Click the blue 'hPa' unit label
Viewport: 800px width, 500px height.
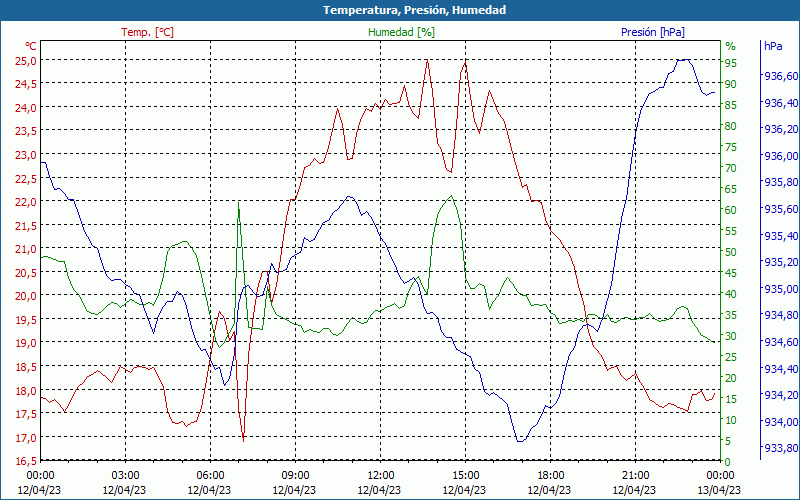coord(773,46)
